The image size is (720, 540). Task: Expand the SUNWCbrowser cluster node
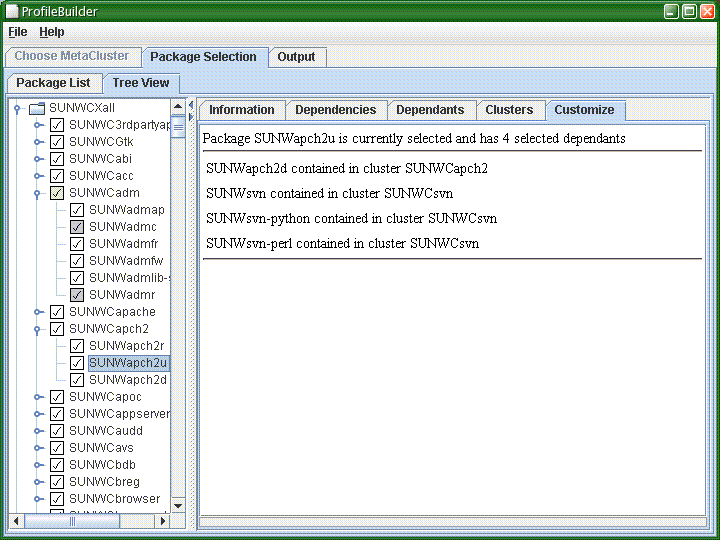point(39,499)
